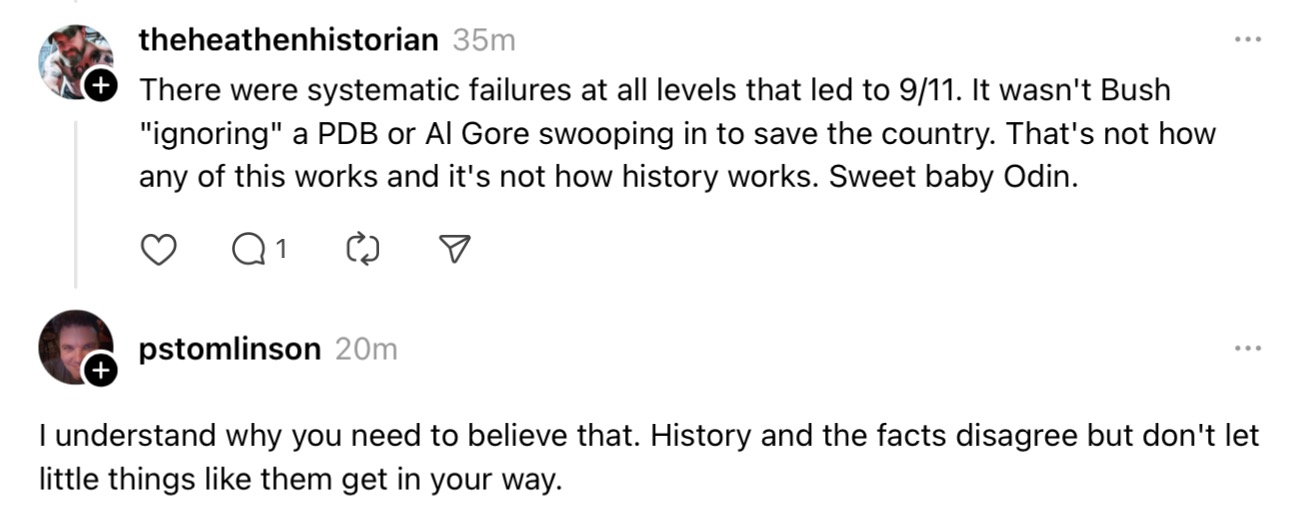1296x520 pixels.
Task: Open the post text about systematic failures
Action: (x=676, y=134)
